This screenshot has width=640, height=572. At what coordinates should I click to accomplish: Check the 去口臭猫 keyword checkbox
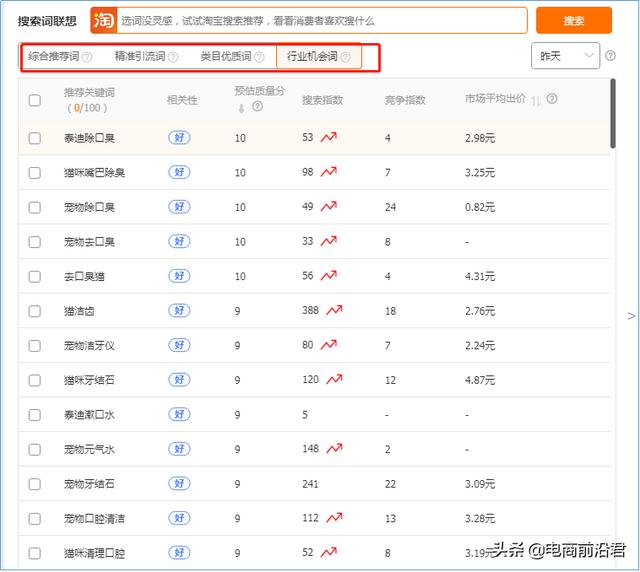[35, 277]
